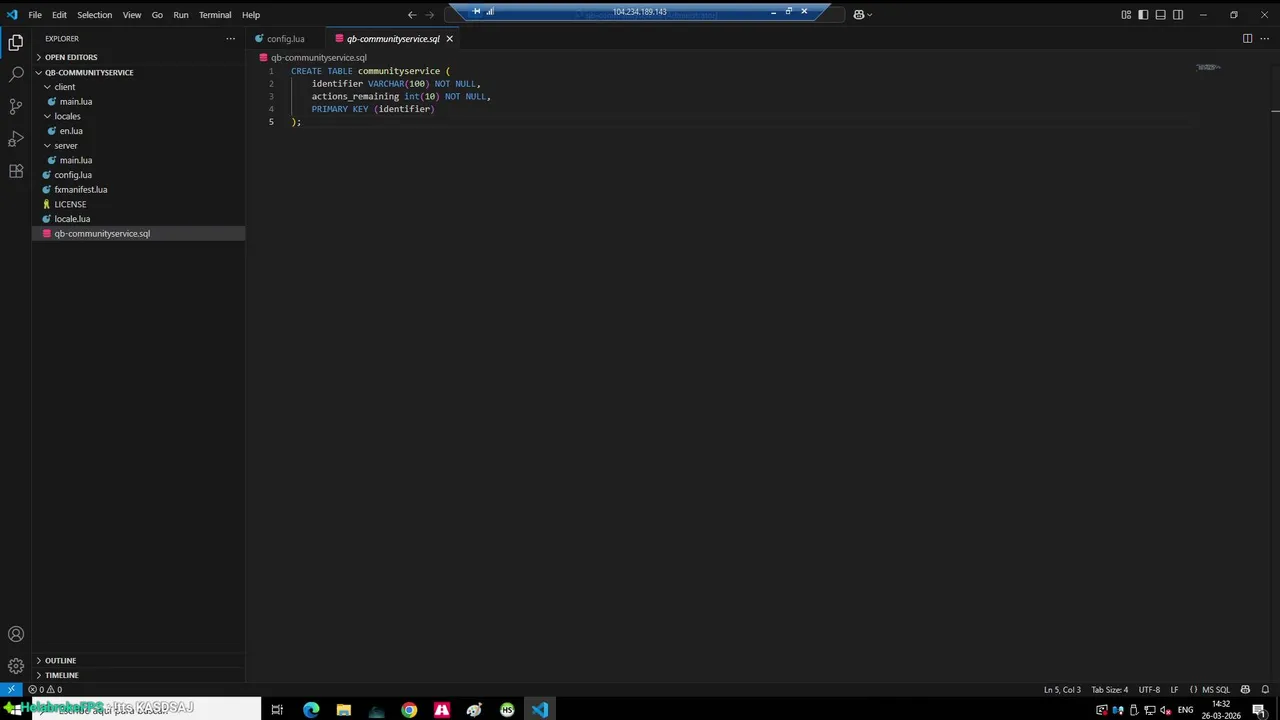Open the Extensions view
1280x720 pixels.
[x=16, y=171]
